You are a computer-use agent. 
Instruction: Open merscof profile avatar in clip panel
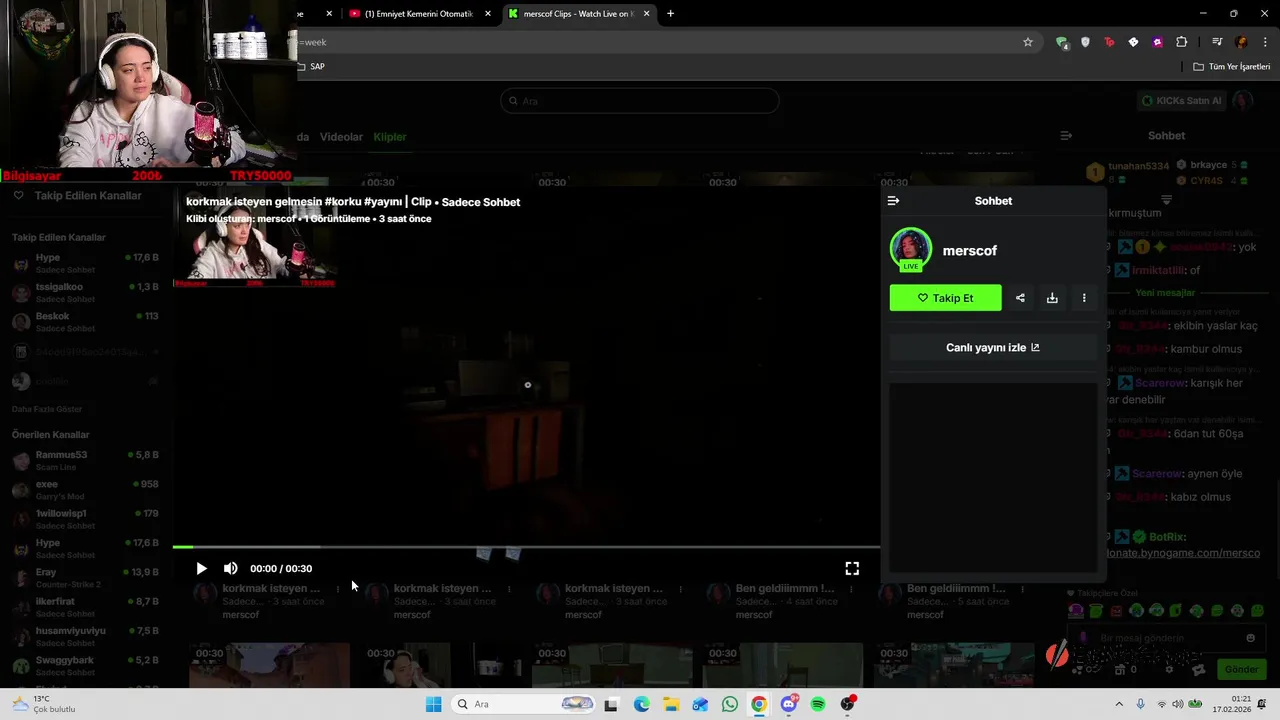tap(910, 250)
